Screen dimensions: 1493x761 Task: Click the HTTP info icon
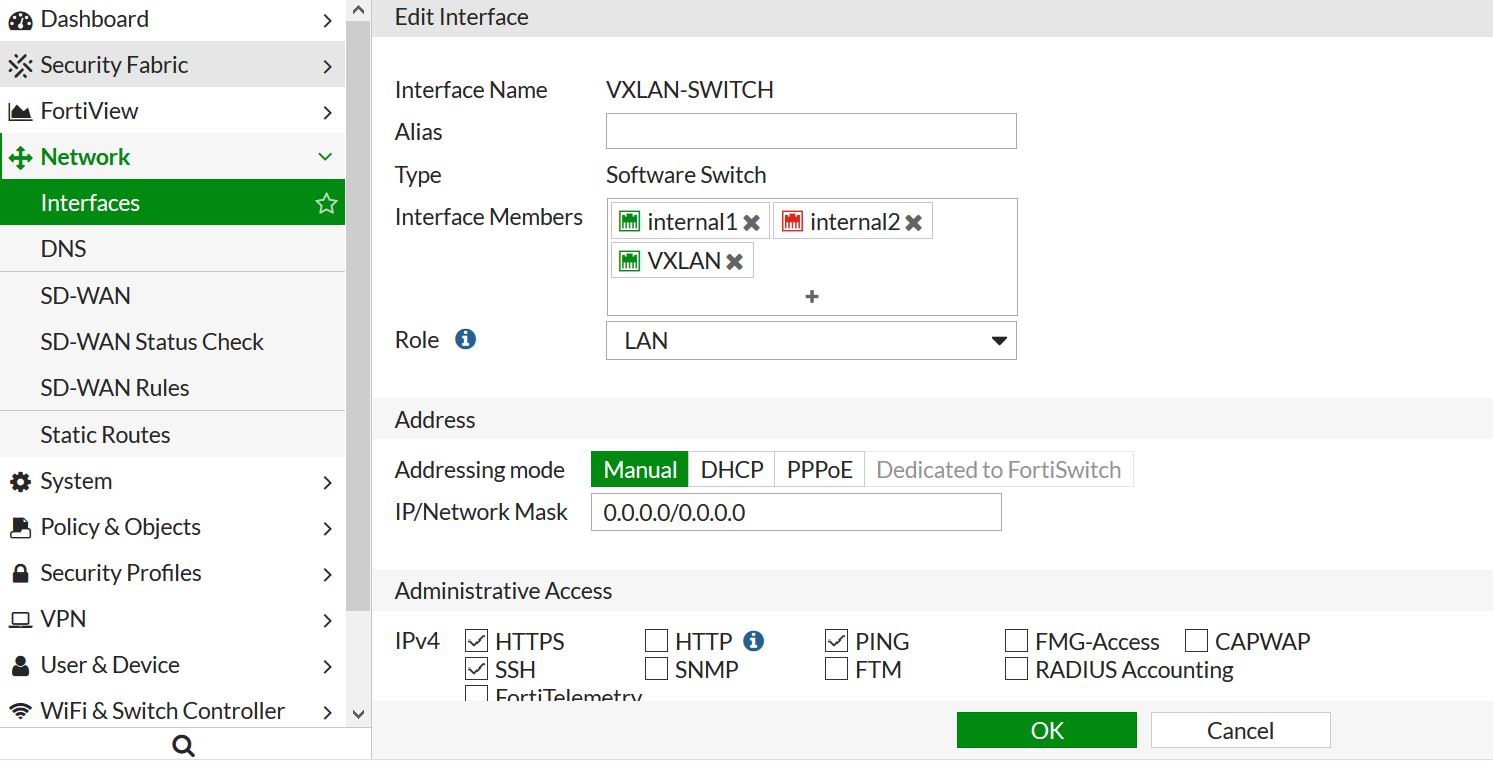pos(754,641)
